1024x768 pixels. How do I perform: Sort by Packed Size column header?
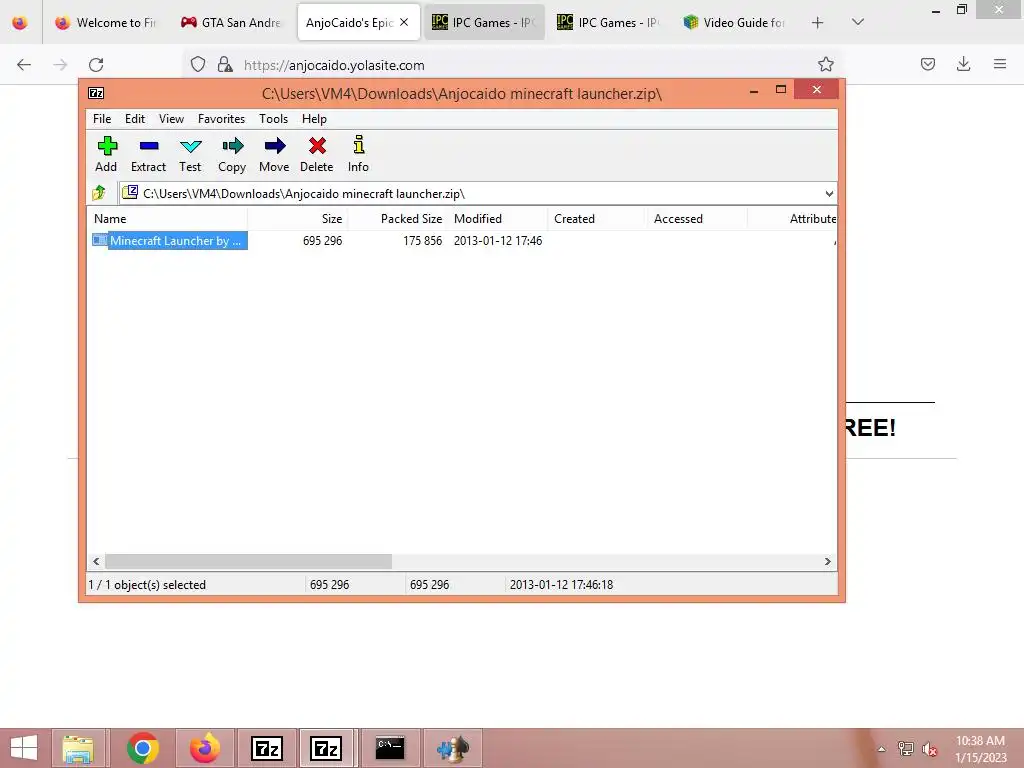(397, 219)
